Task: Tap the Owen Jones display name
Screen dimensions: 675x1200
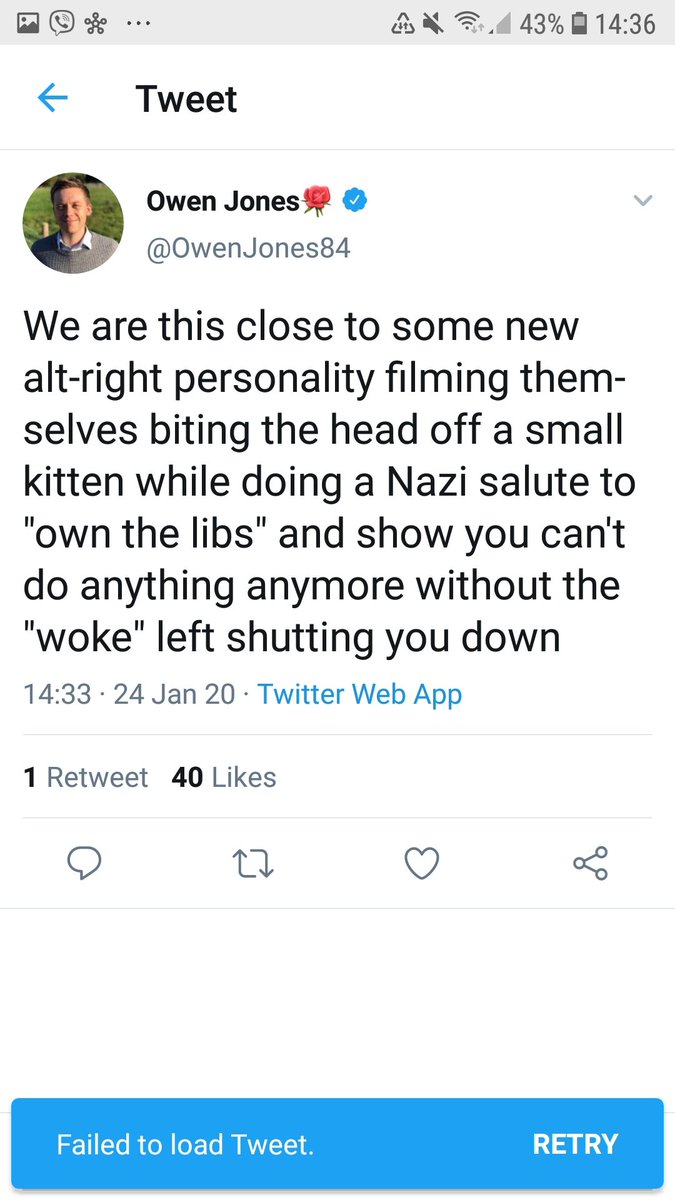Action: coord(222,201)
